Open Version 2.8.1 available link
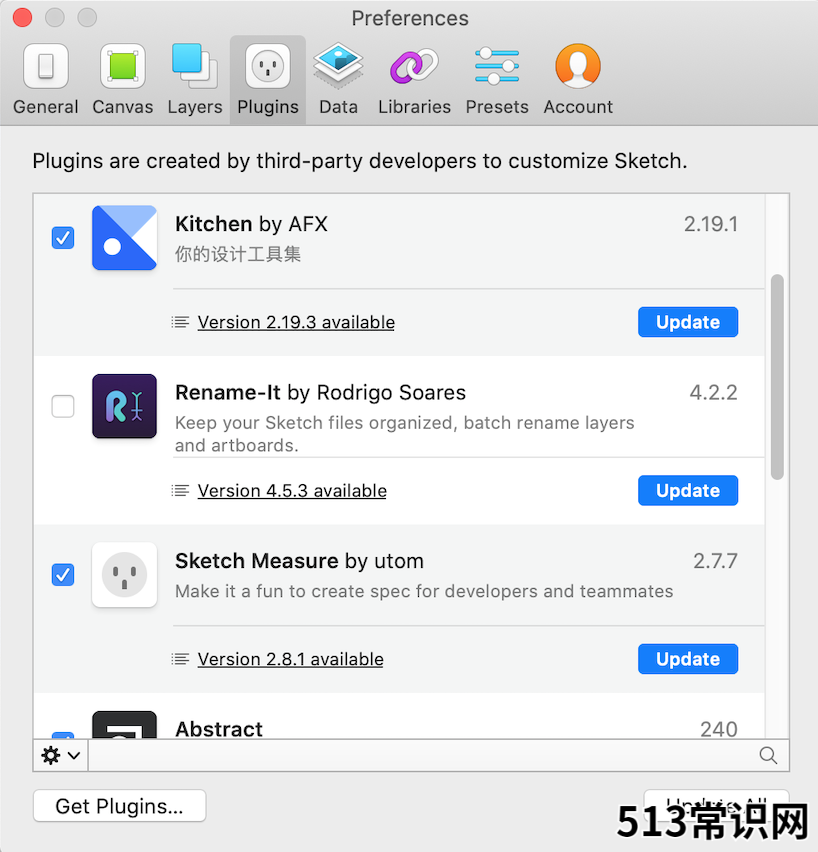The image size is (818, 852). 290,659
